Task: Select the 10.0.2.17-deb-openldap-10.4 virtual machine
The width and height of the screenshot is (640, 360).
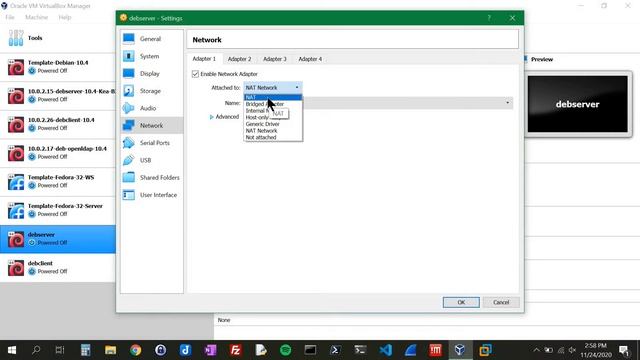Action: (58, 153)
